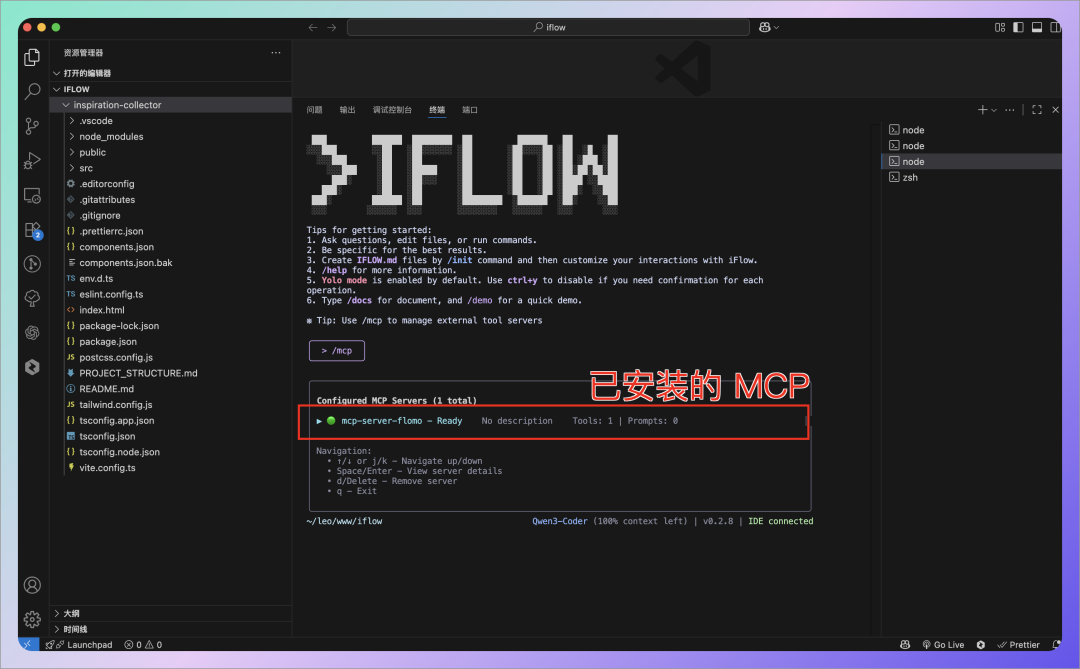The height and width of the screenshot is (669, 1080).
Task: Click the IDE connected status text
Action: [780, 522]
